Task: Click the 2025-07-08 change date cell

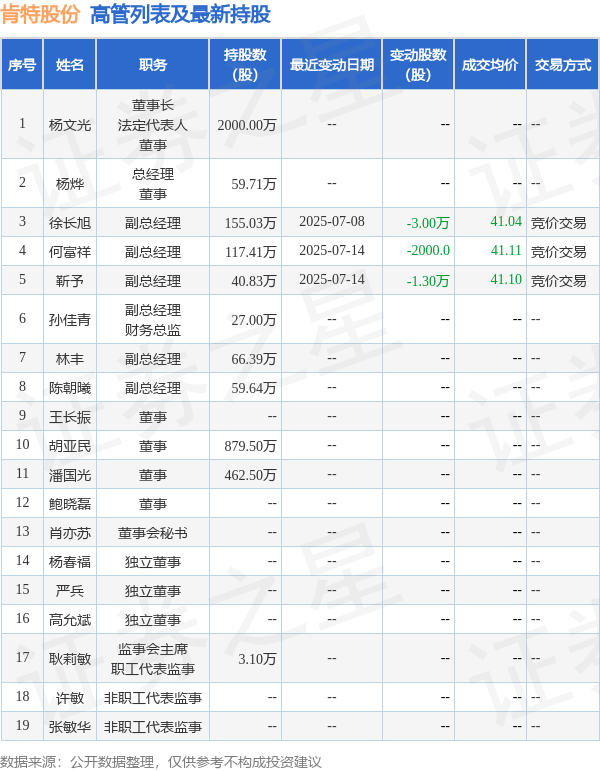Action: pos(332,222)
